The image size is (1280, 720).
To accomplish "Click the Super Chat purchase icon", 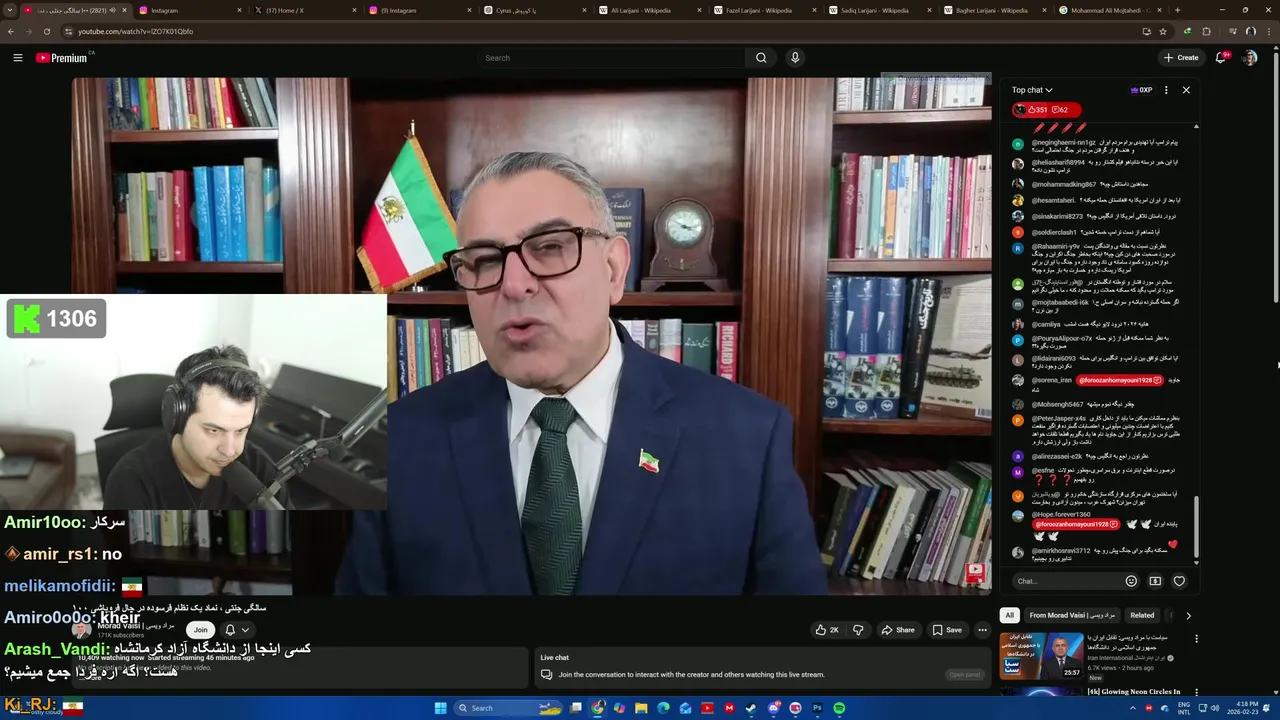I will (x=1155, y=581).
